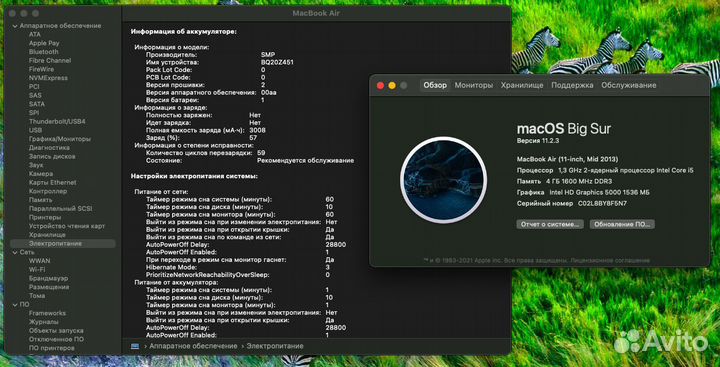Select Размещения in the sidebar
The height and width of the screenshot is (367, 720).
coord(49,287)
